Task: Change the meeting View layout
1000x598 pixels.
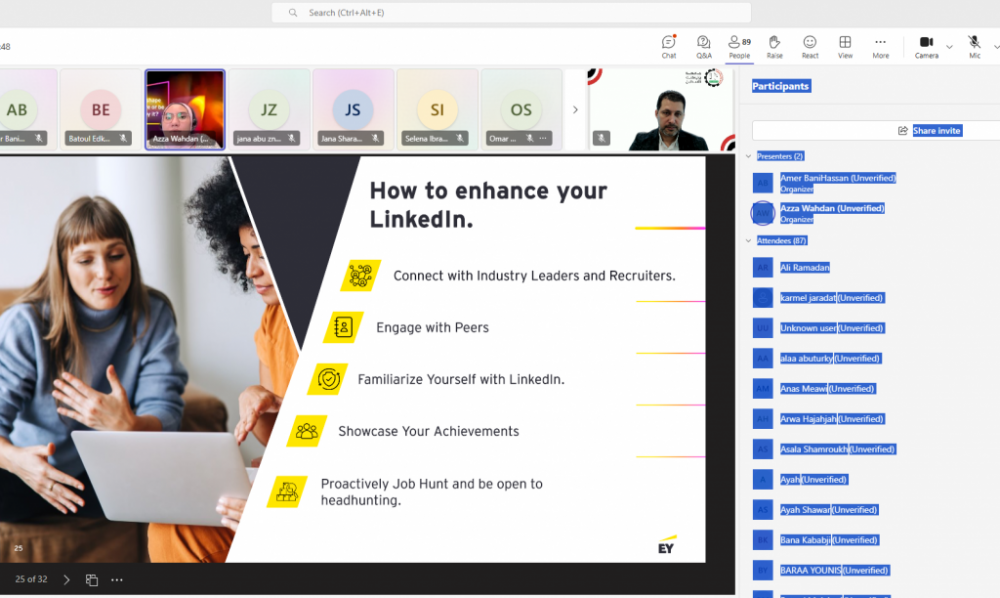Action: coord(845,46)
